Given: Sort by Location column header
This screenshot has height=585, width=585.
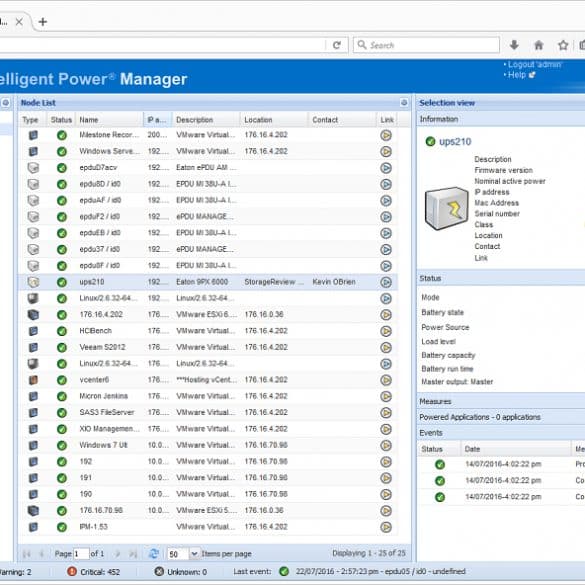Looking at the screenshot, I should (275, 120).
